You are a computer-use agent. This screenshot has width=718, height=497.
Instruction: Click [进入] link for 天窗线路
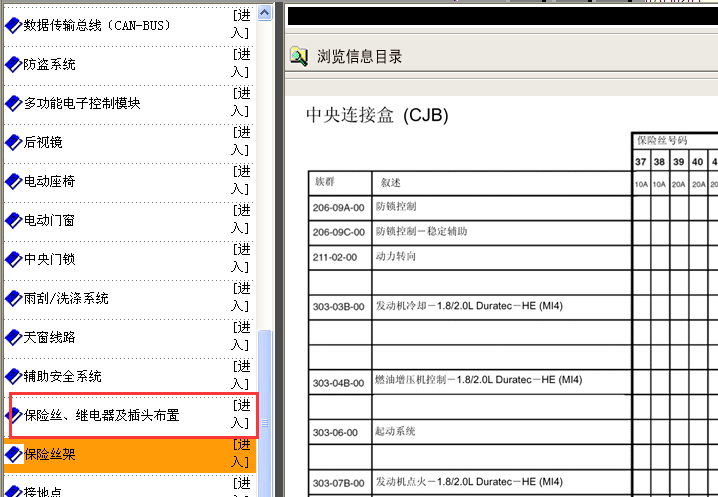tap(241, 338)
